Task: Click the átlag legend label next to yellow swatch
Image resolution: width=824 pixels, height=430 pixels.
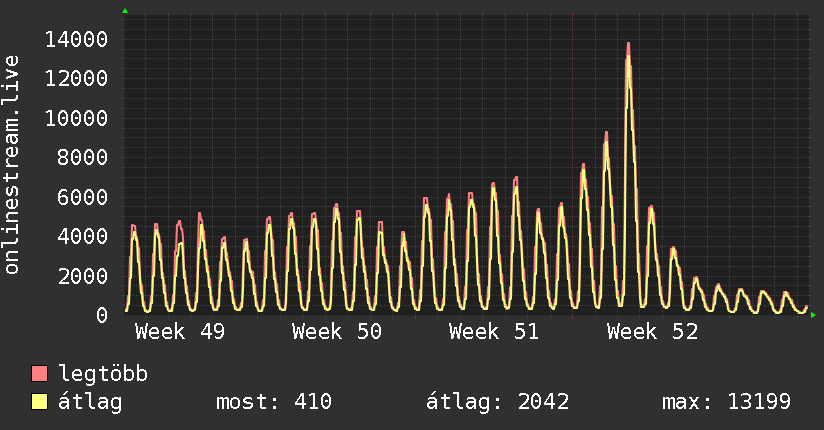Action: tap(90, 402)
